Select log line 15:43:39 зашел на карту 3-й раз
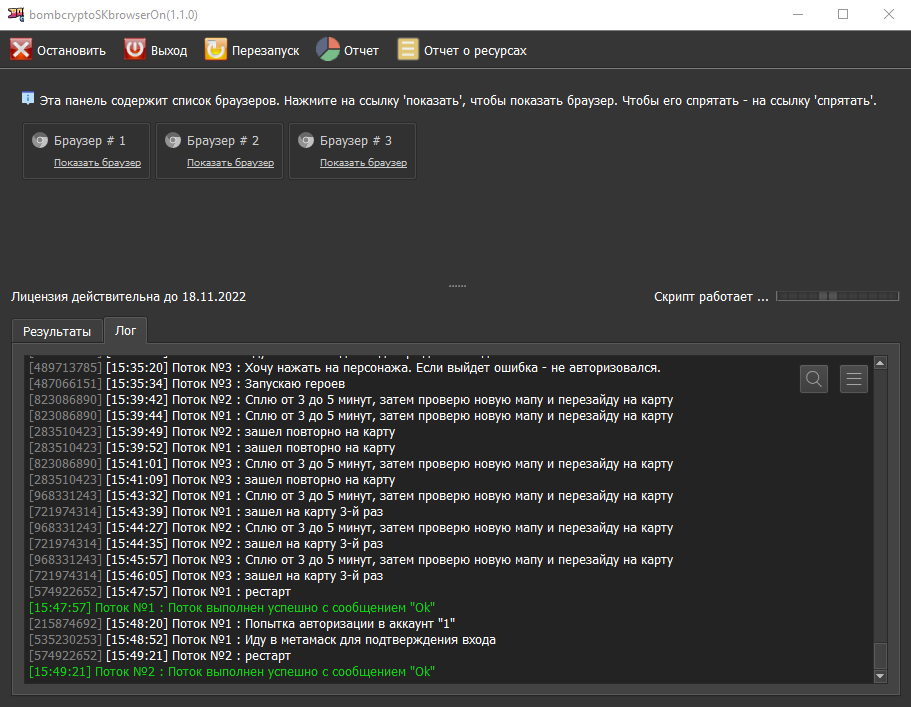911x707 pixels. coord(206,512)
